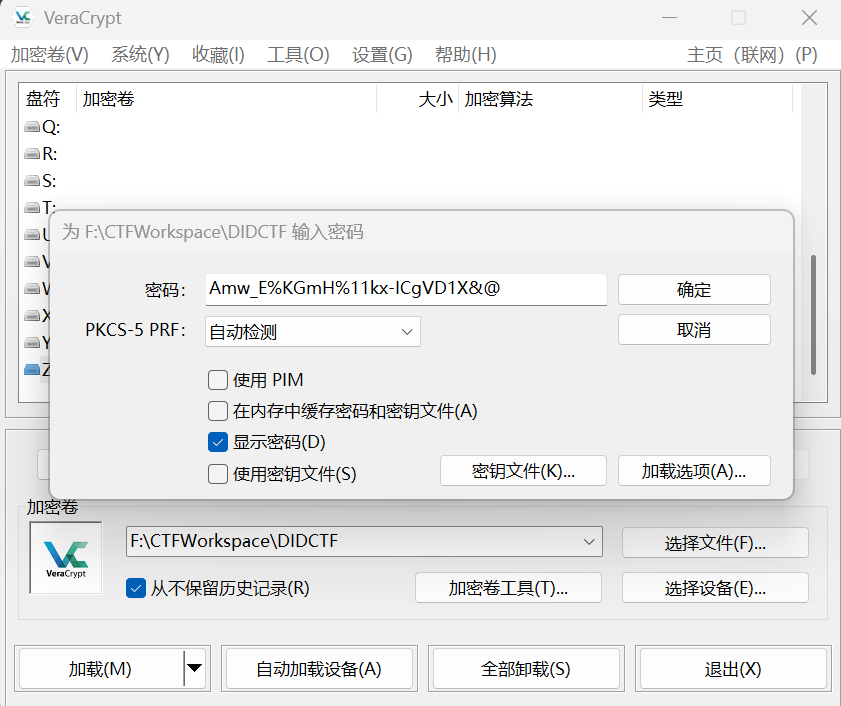Open the 主页 (联网) (P) menu
841x706 pixels.
click(752, 55)
